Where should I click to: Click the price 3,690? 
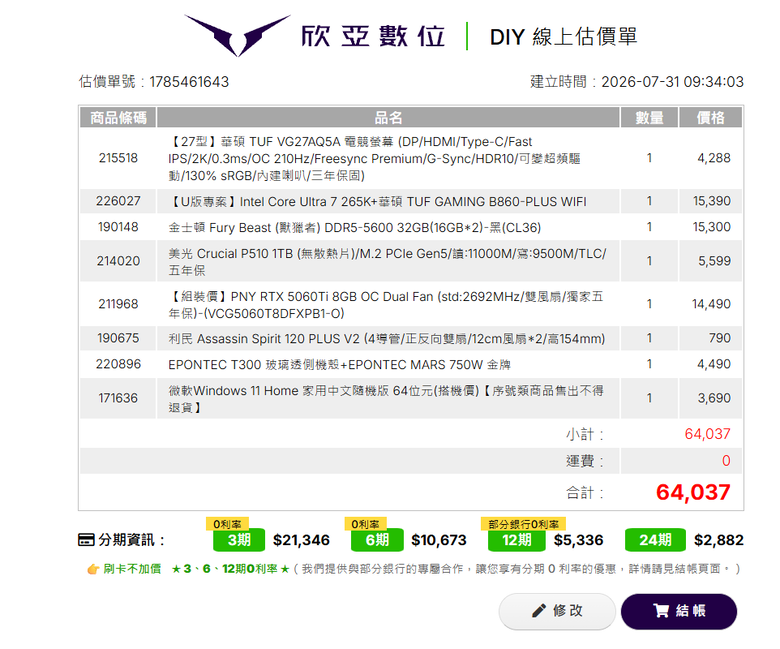(x=714, y=398)
